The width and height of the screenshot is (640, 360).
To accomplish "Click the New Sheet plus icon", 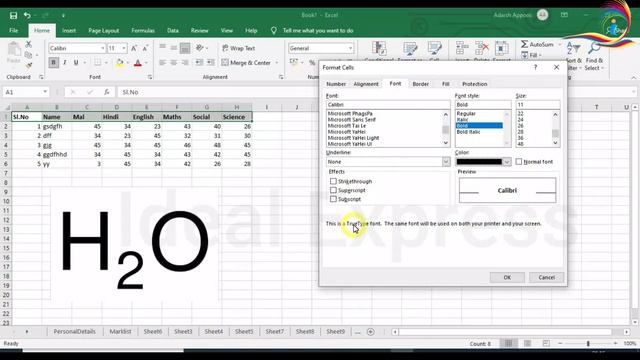I will [371, 332].
